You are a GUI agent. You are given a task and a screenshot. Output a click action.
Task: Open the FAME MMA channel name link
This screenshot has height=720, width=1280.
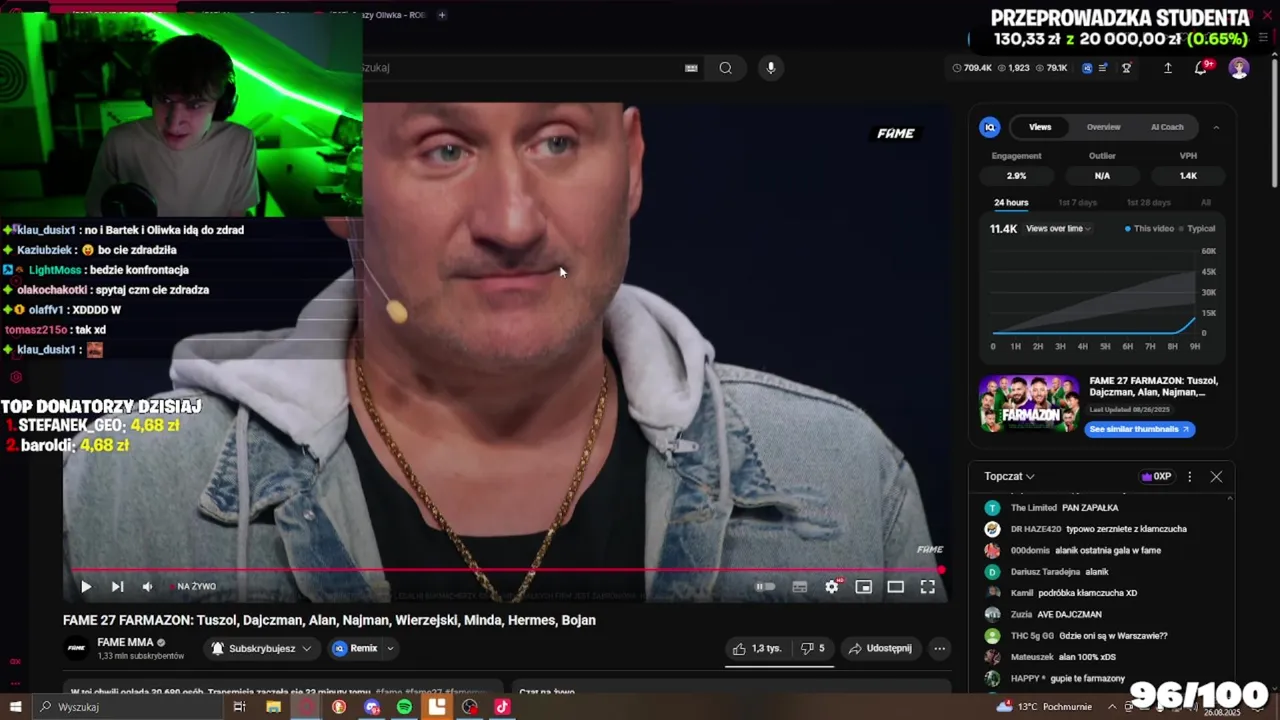[x=125, y=642]
